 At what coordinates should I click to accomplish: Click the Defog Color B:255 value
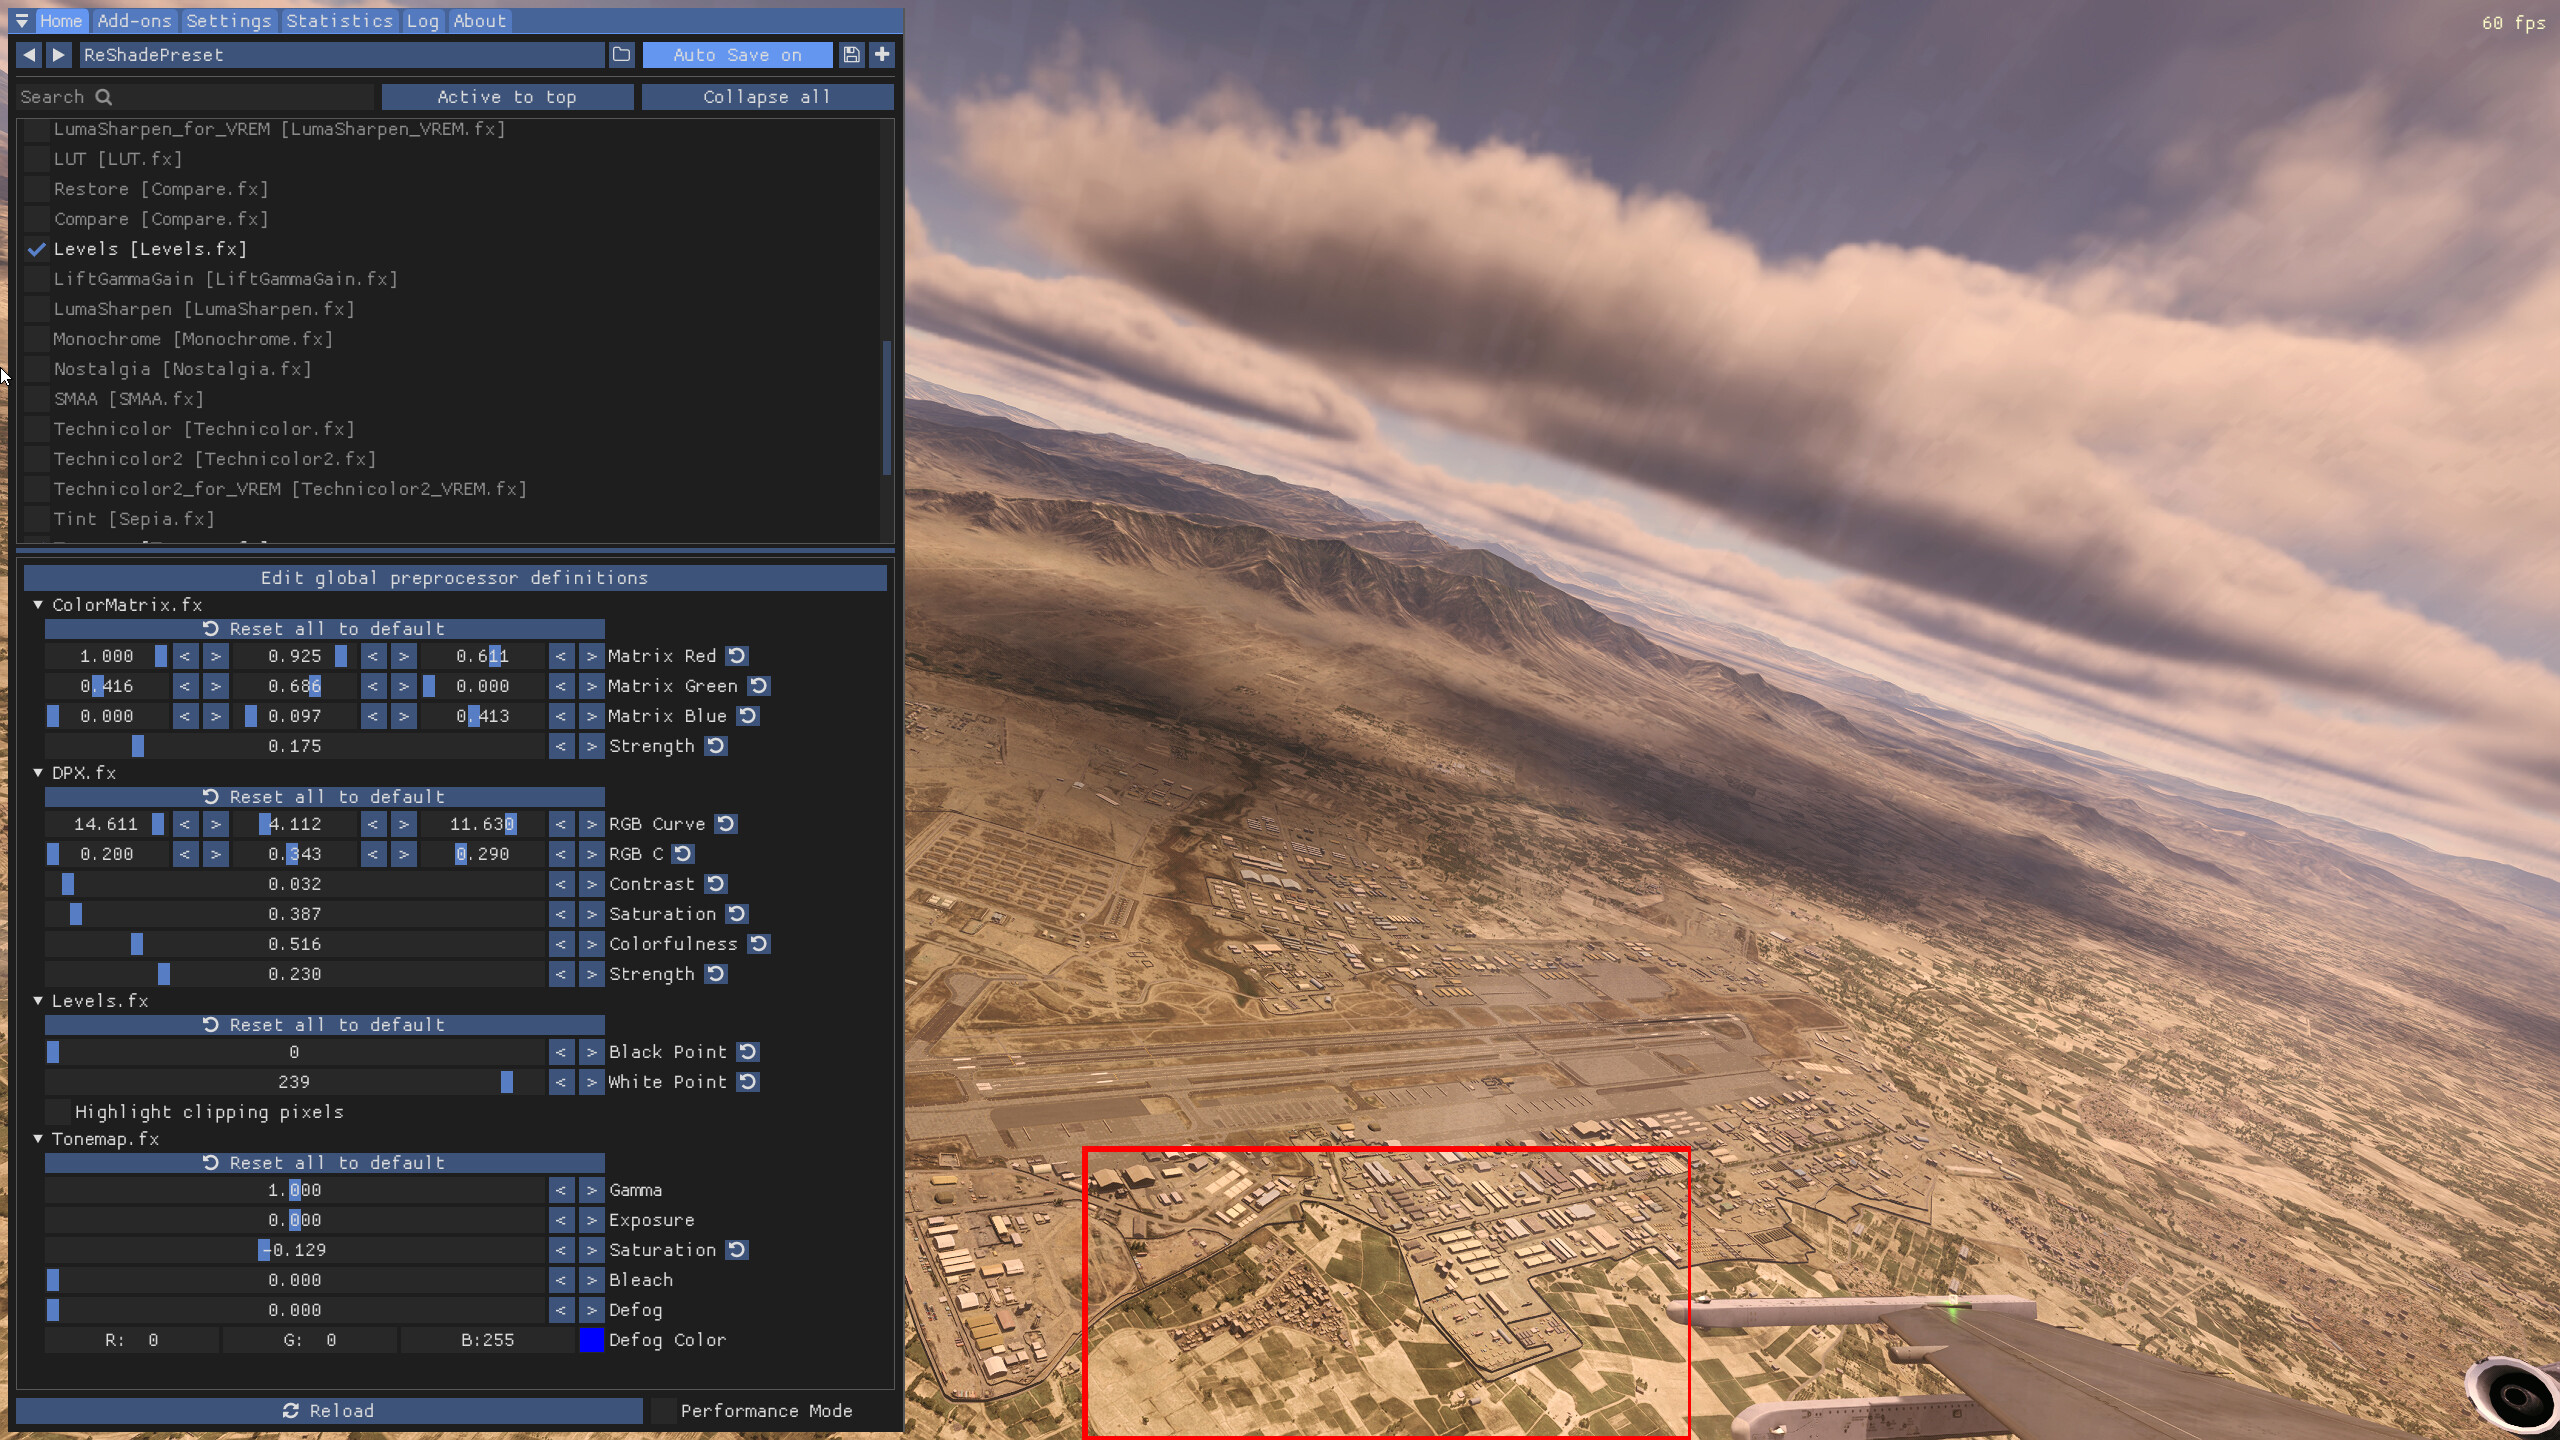[x=488, y=1340]
